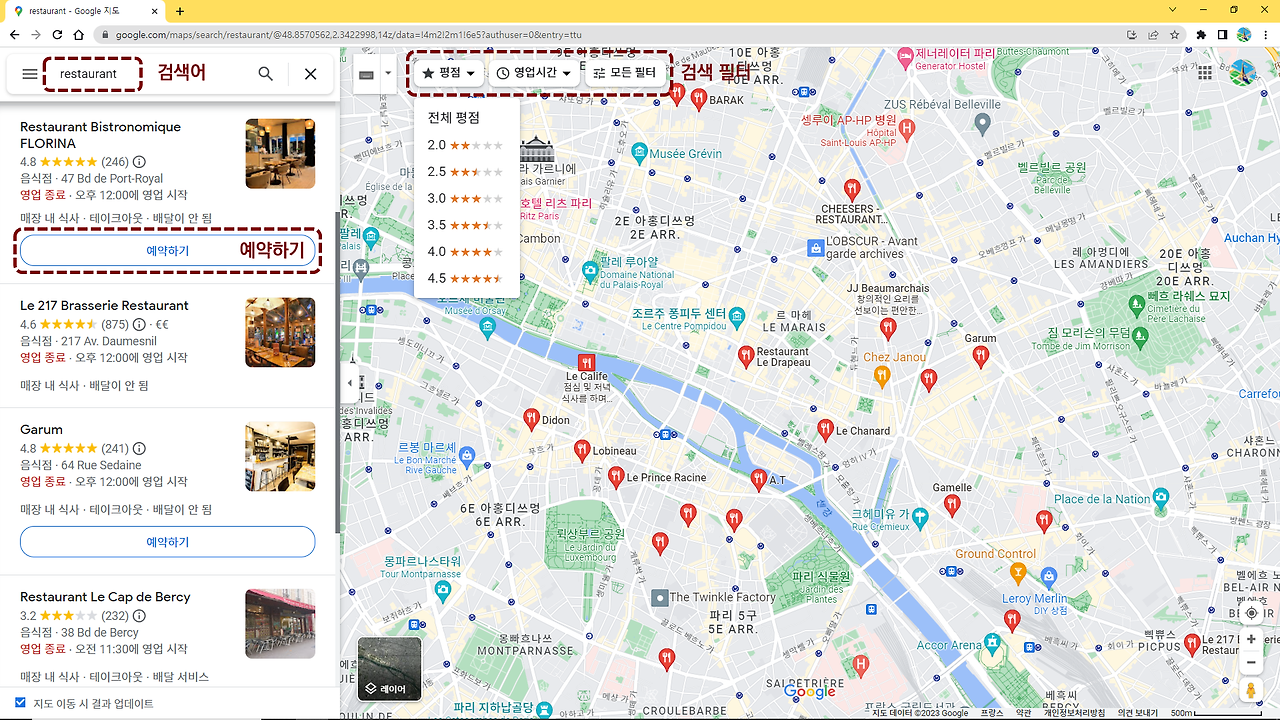
Task: Show info icon next to Garum rating
Action: [139, 449]
